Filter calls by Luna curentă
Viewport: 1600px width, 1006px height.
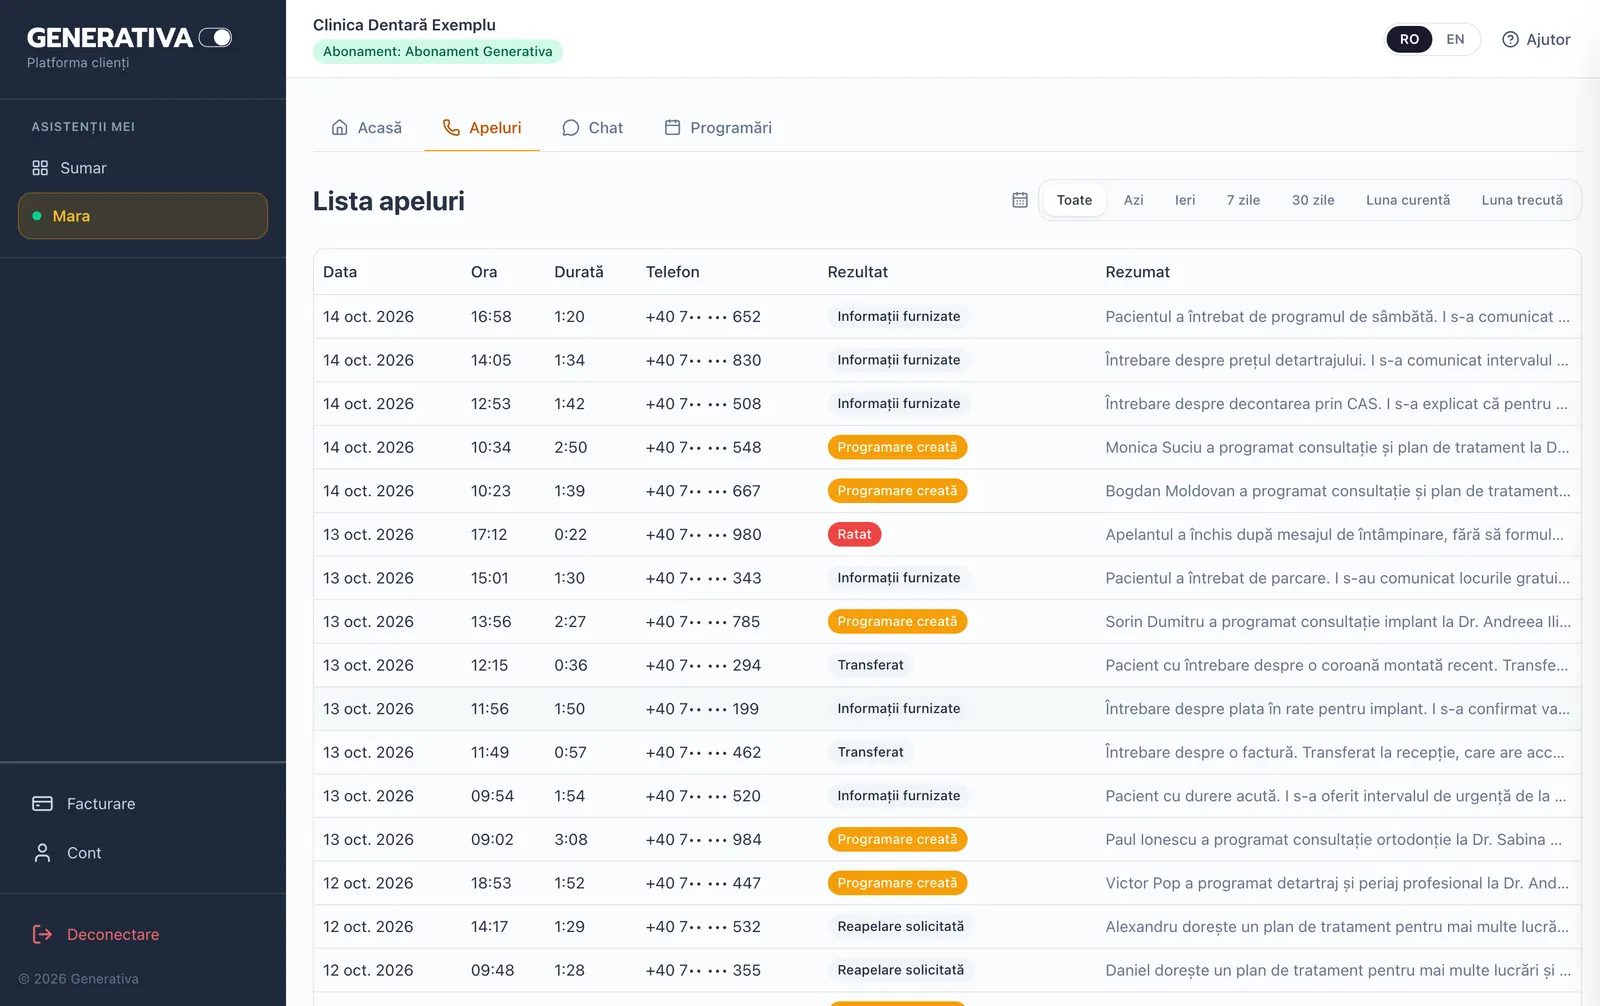[1408, 200]
